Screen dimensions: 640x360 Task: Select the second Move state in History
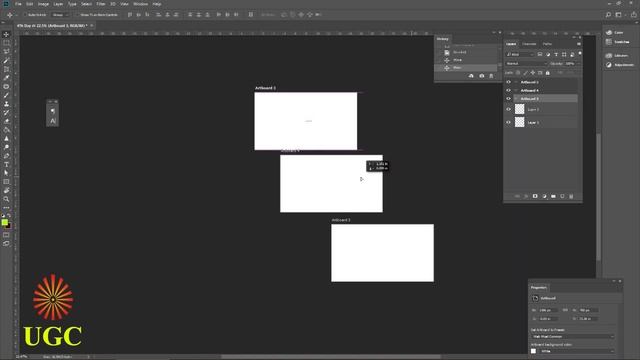467,68
